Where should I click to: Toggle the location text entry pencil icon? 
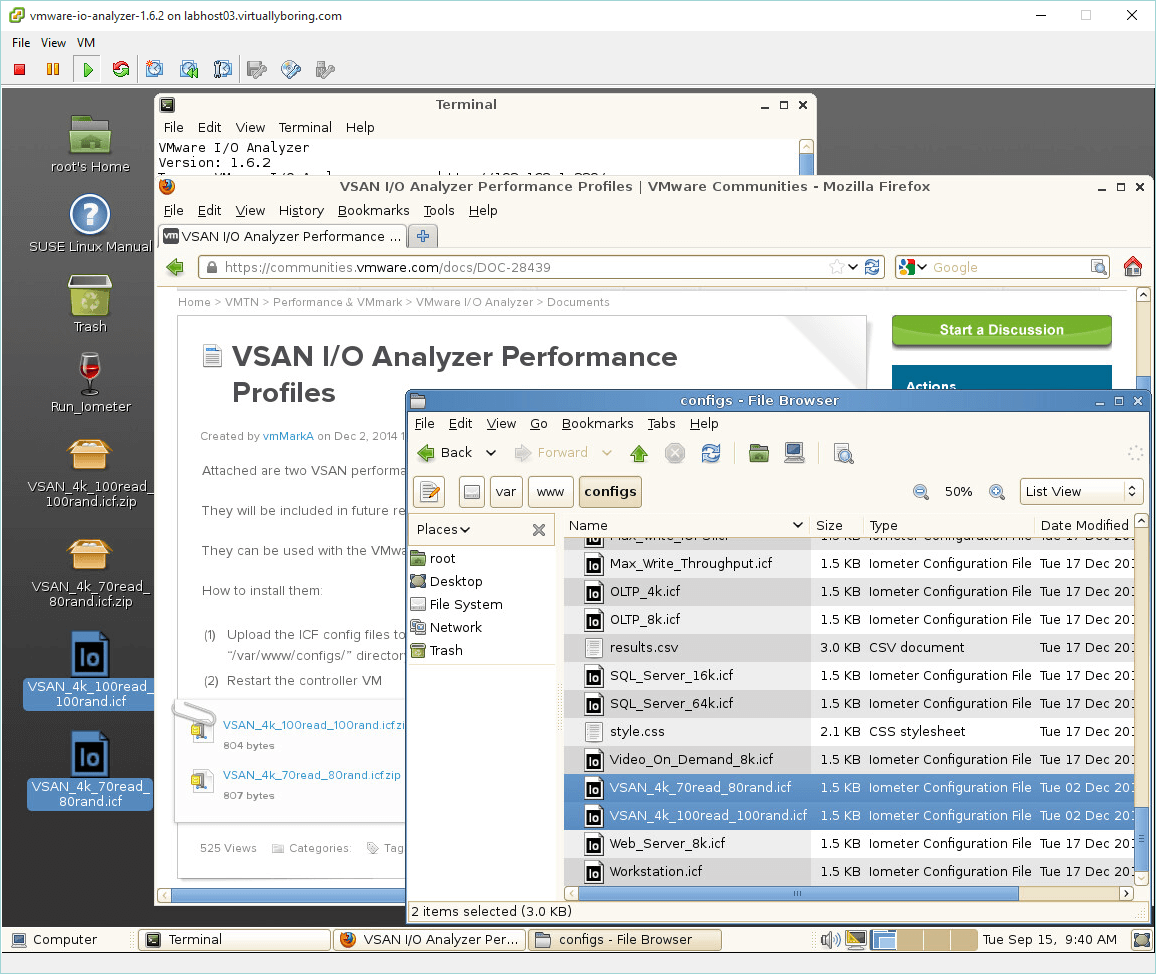[430, 492]
